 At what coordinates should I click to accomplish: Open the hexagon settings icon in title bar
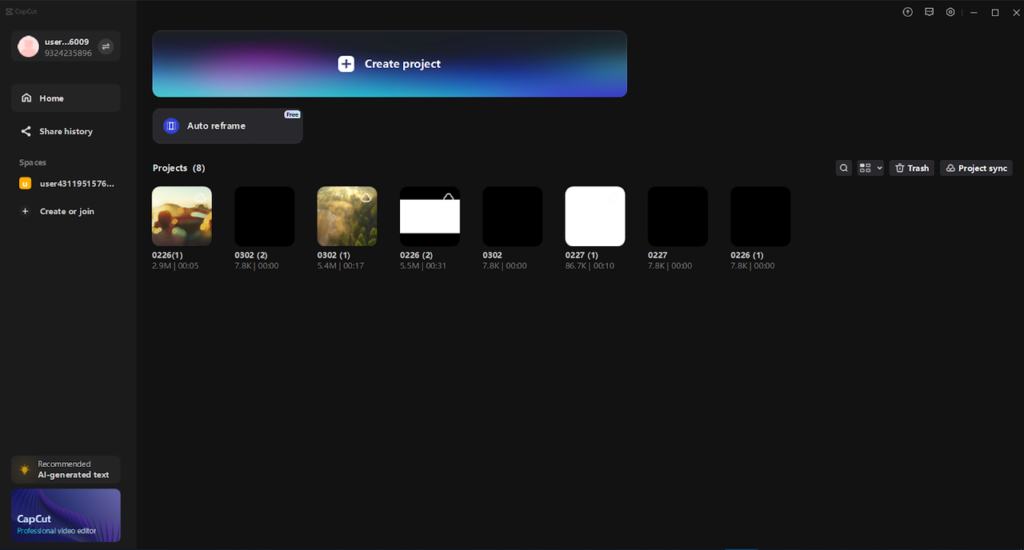coord(950,12)
